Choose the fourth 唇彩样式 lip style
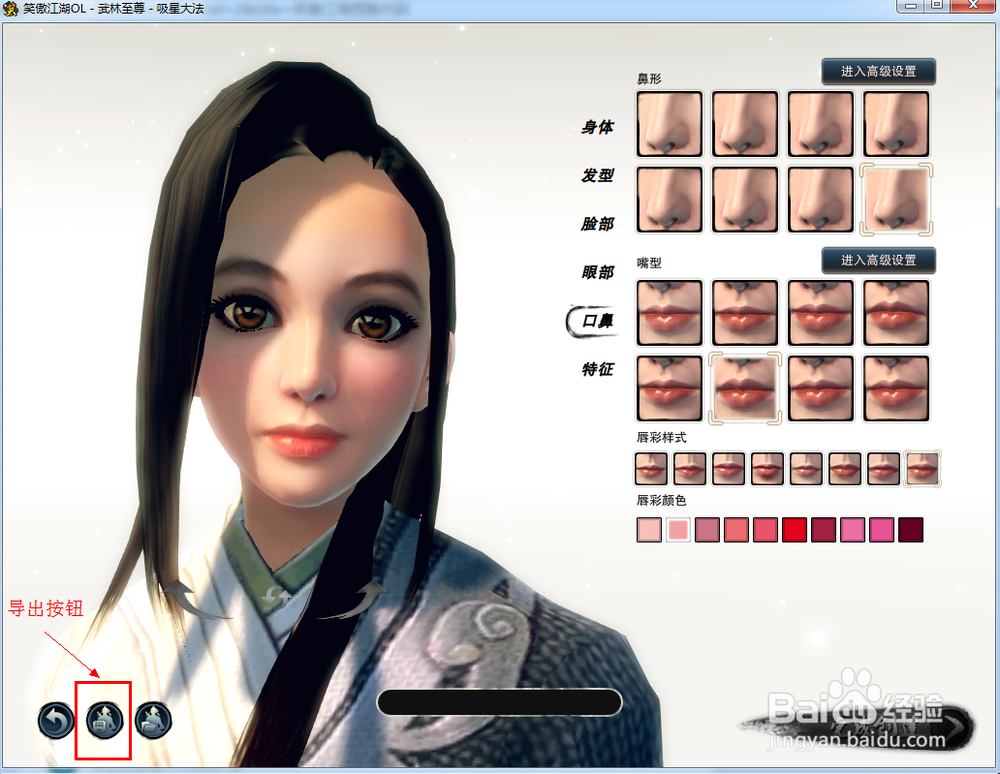 [767, 469]
